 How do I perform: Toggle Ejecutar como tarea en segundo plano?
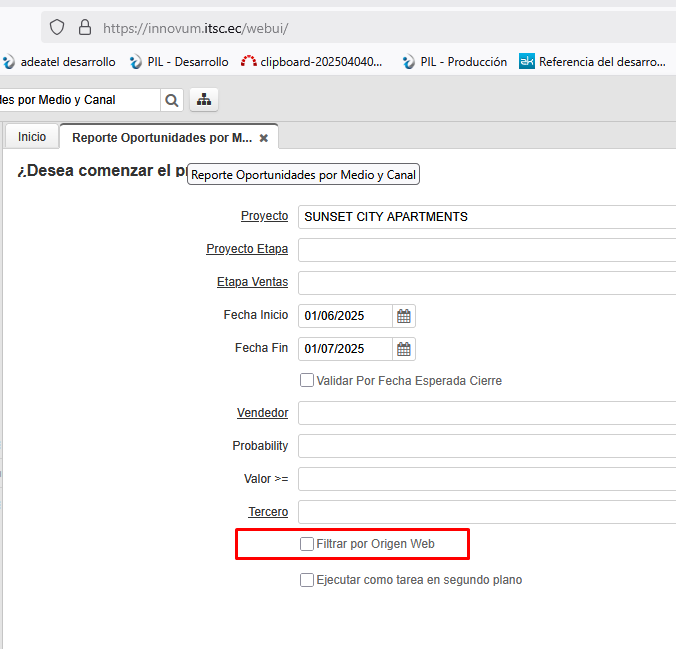(307, 580)
